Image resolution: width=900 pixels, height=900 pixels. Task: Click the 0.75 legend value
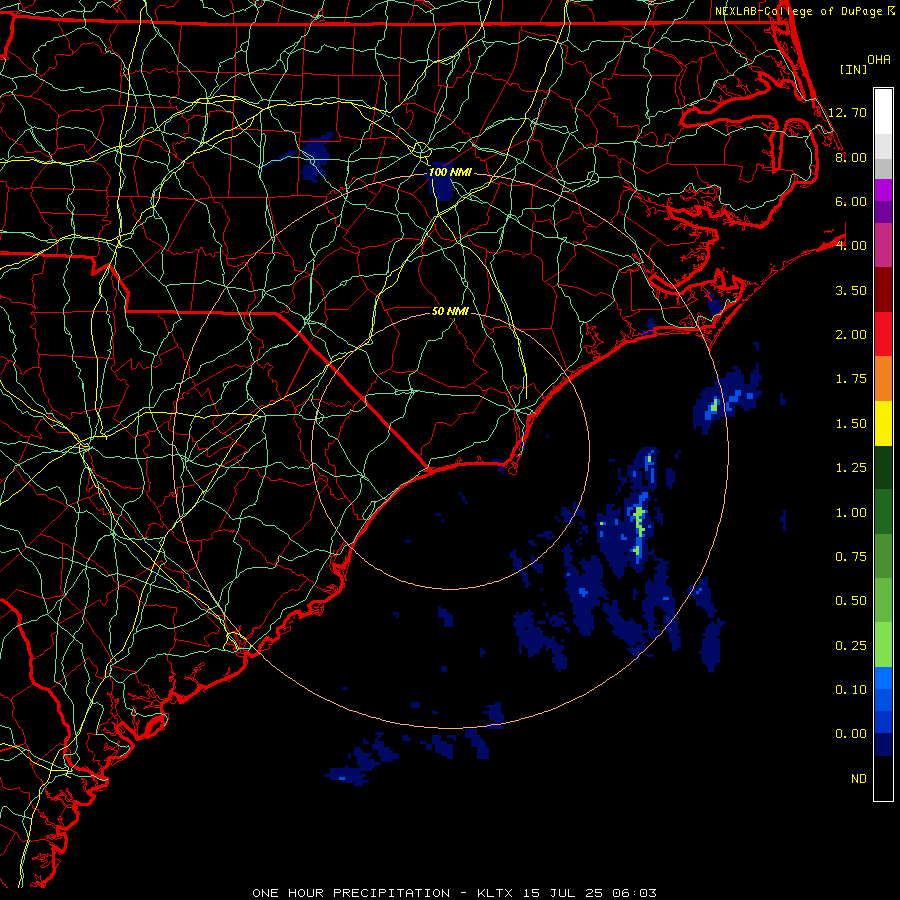coord(851,557)
